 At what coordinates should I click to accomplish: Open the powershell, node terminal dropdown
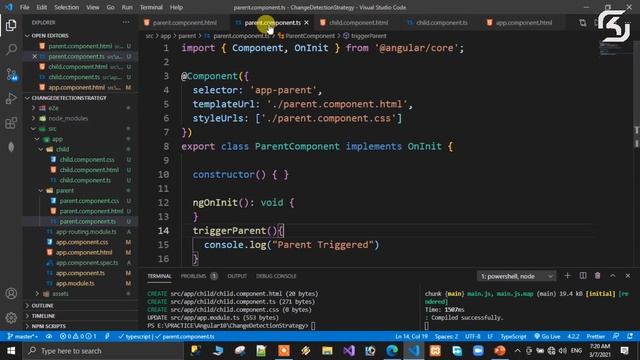coord(516,276)
